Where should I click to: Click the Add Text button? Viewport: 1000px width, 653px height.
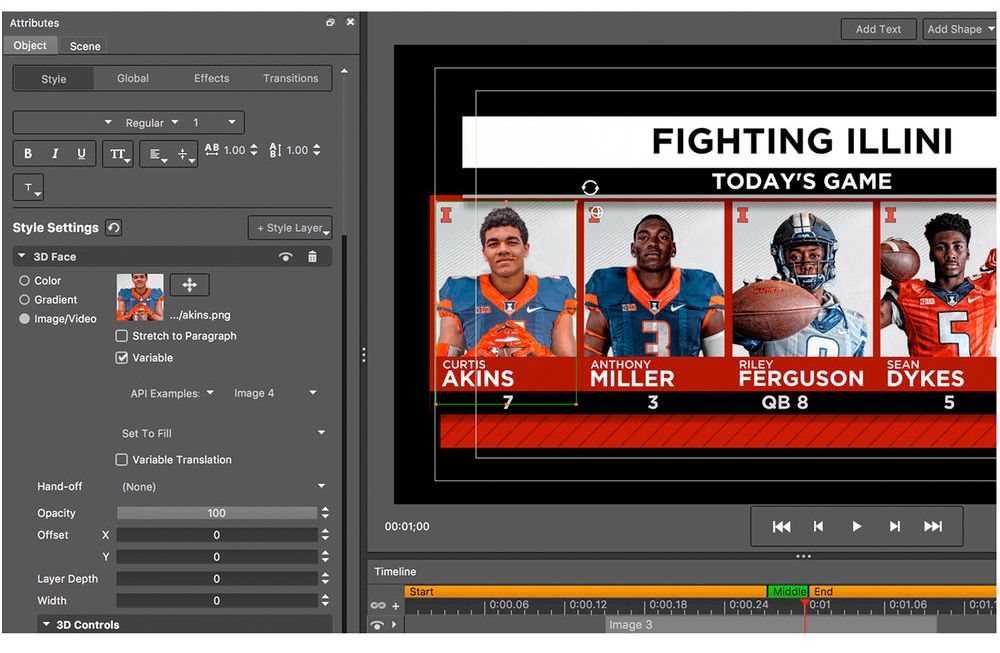878,29
